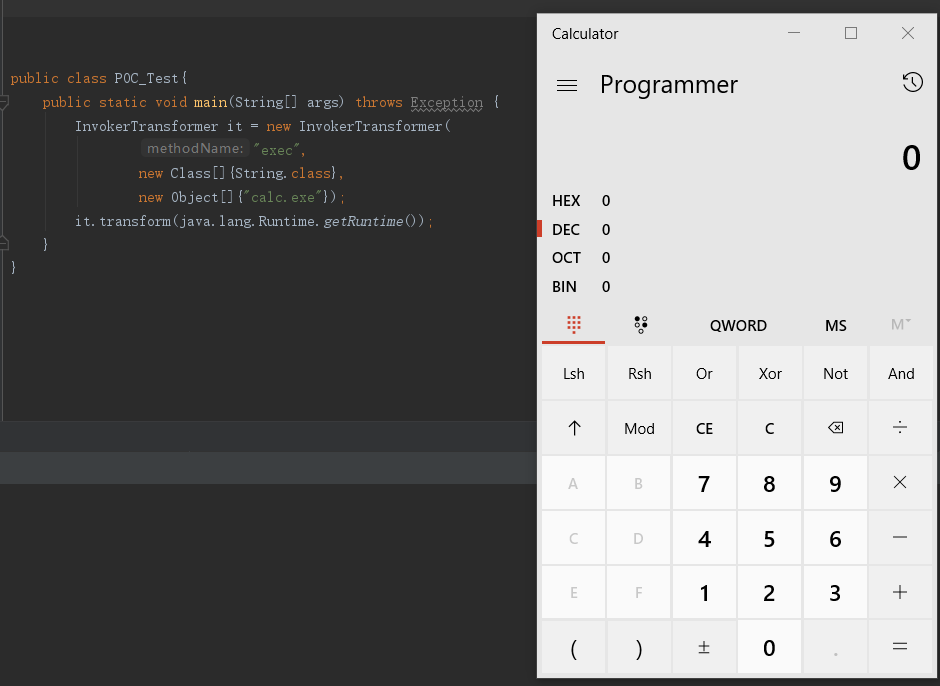Screen dimensions: 940x686
Task: Select the DEC number base
Action: [581, 230]
